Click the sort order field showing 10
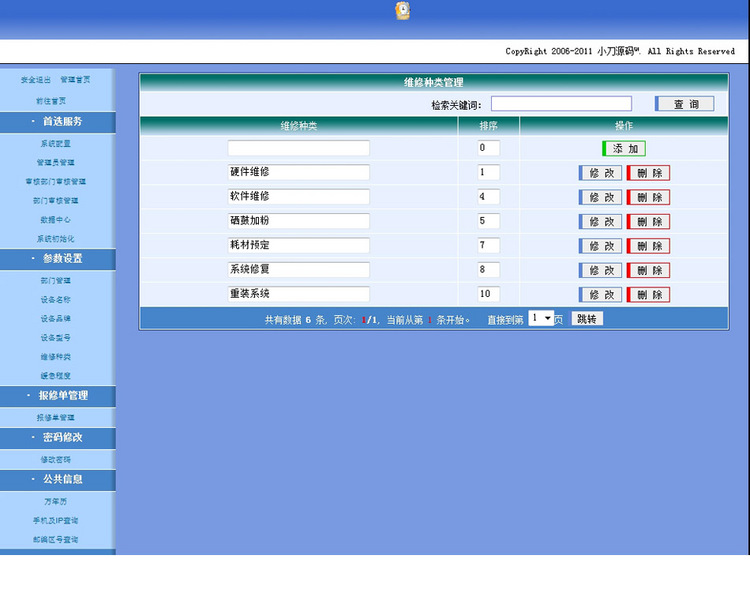750x589 pixels. [488, 294]
